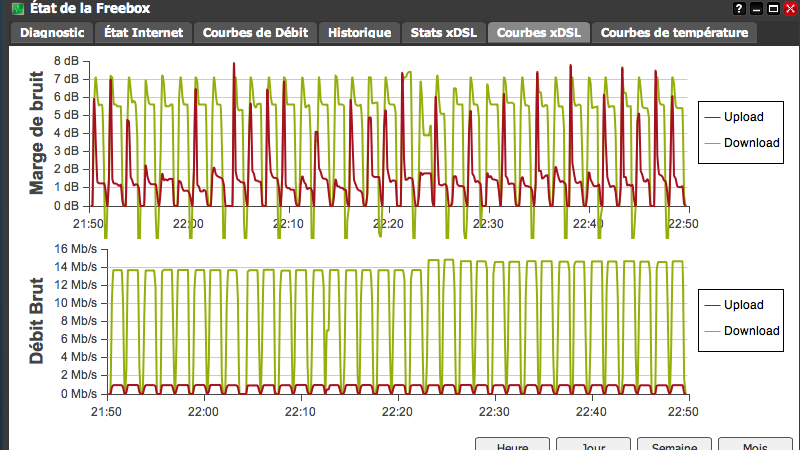Screen dimensions: 800x450
Task: Open the help question mark icon
Action: coord(739,8)
